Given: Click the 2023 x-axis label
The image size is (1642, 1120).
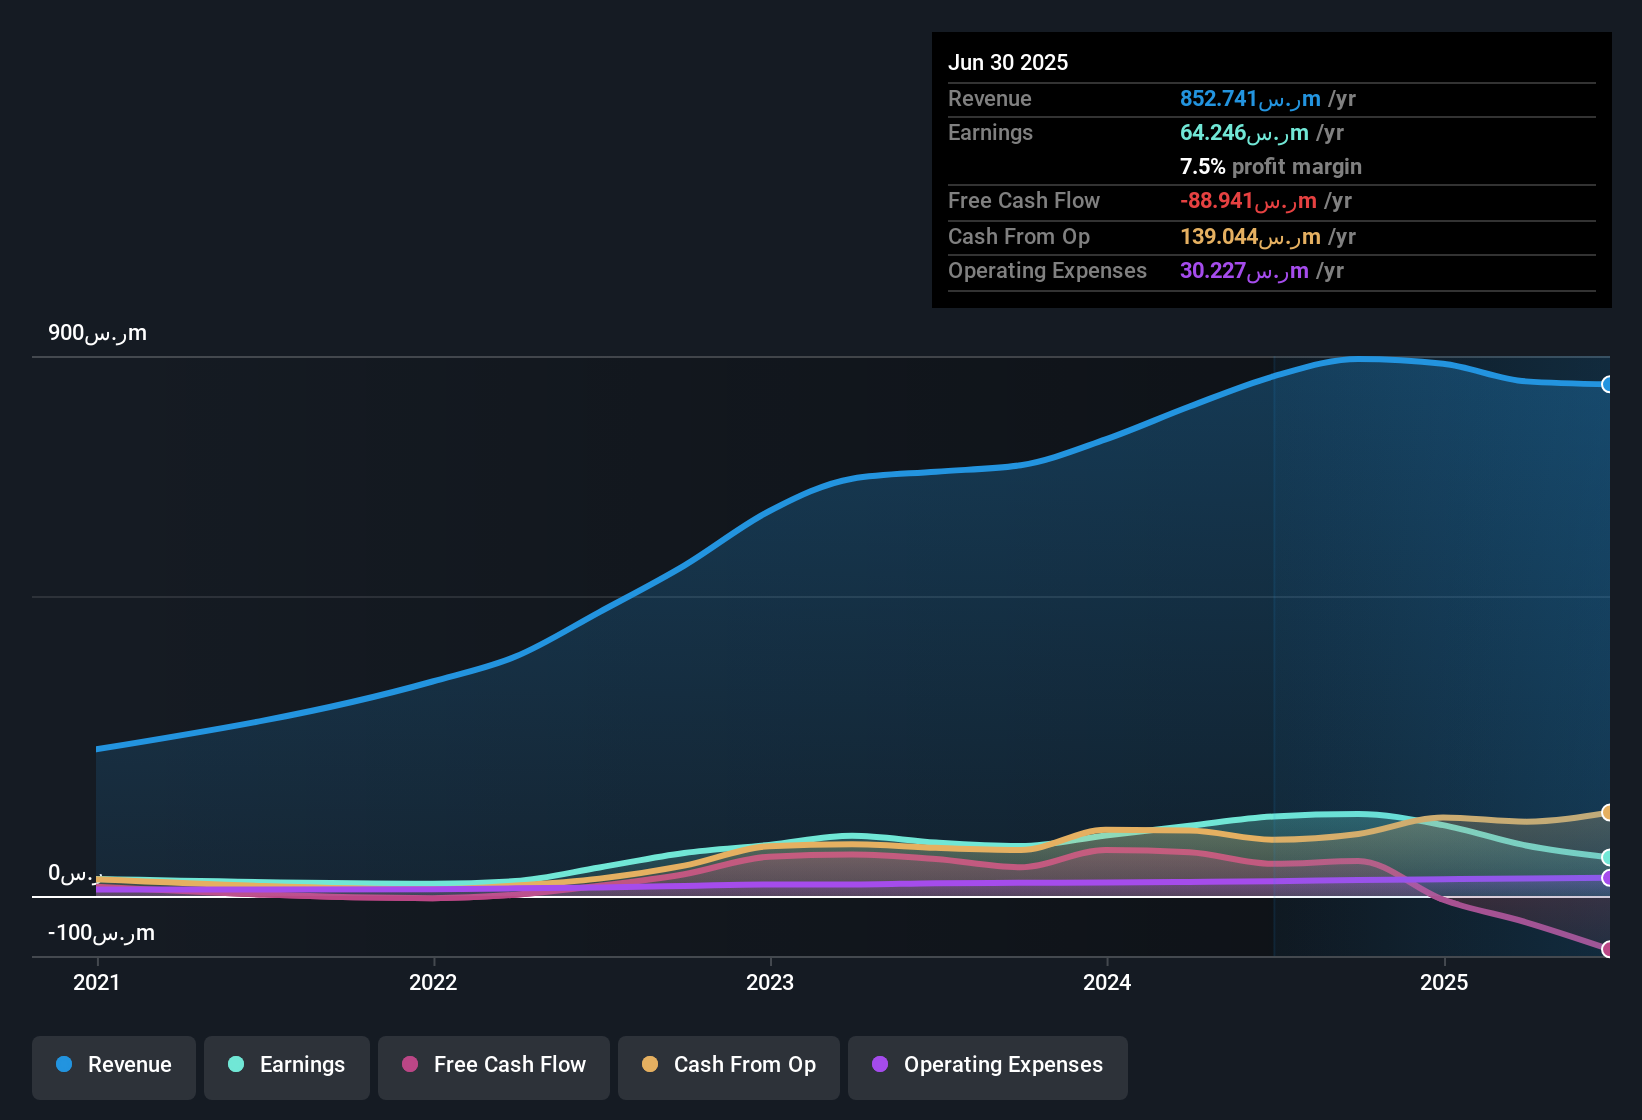Looking at the screenshot, I should click(770, 982).
